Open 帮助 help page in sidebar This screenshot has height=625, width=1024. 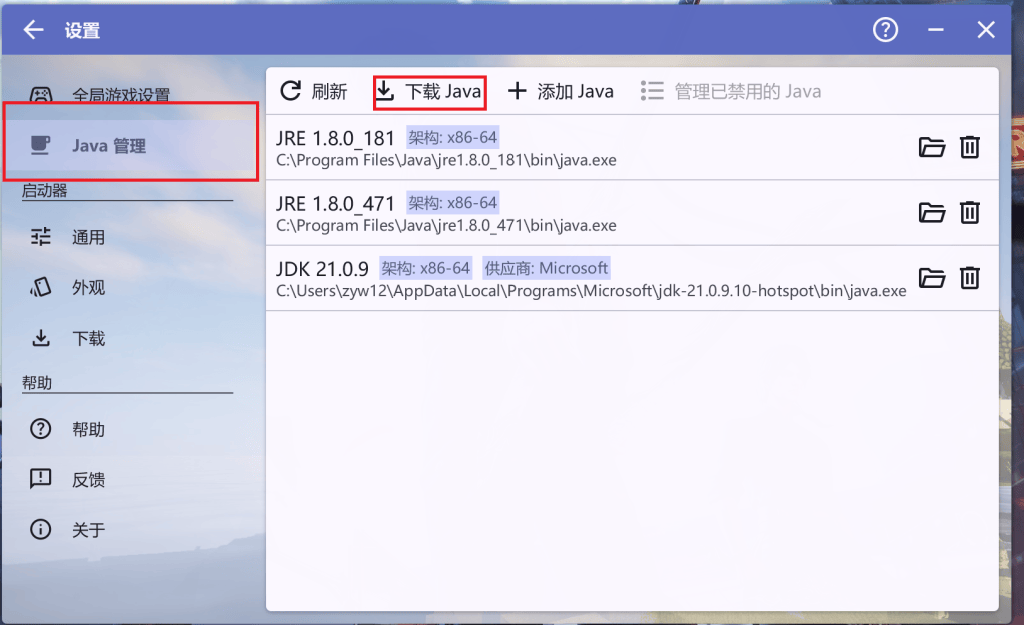pos(88,430)
